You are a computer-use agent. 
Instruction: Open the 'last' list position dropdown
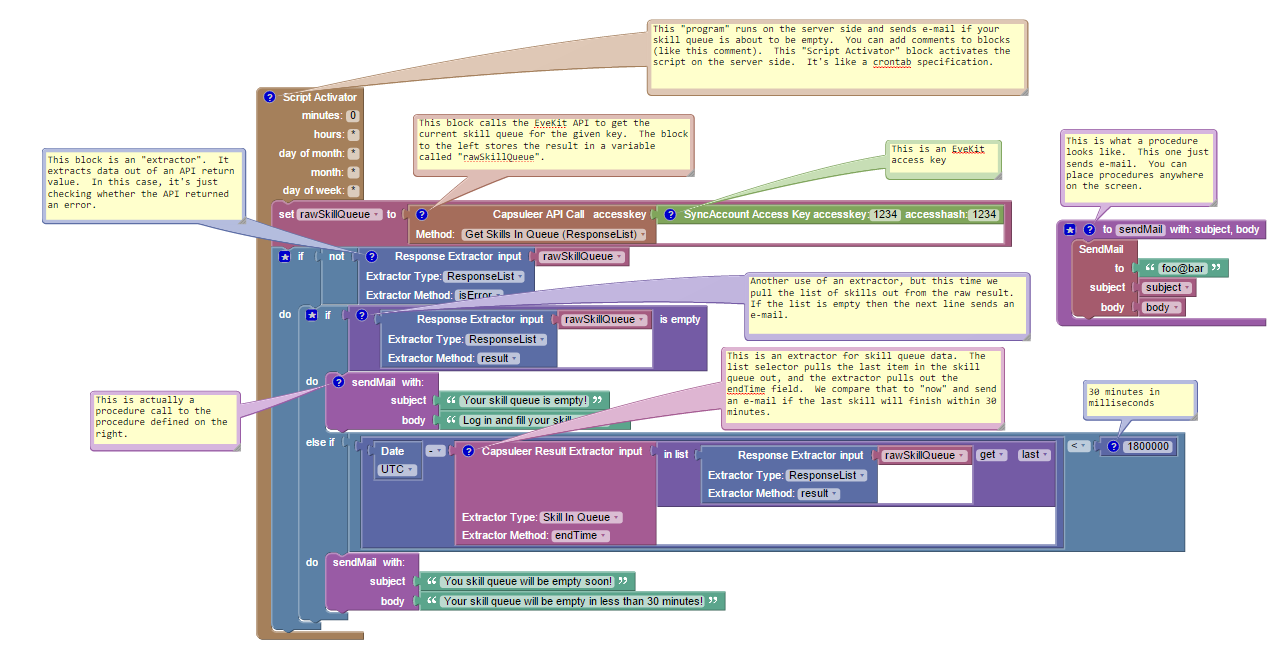(1034, 454)
